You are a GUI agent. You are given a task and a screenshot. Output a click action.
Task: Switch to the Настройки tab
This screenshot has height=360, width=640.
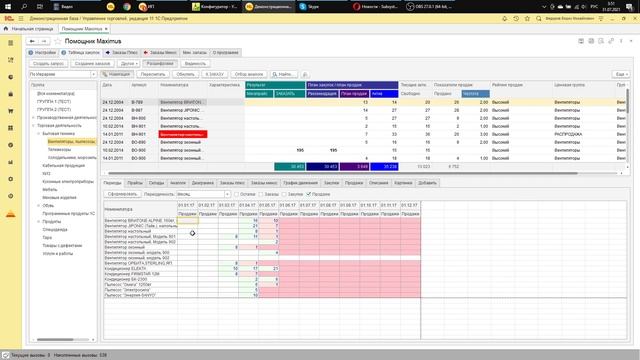[x=42, y=53]
